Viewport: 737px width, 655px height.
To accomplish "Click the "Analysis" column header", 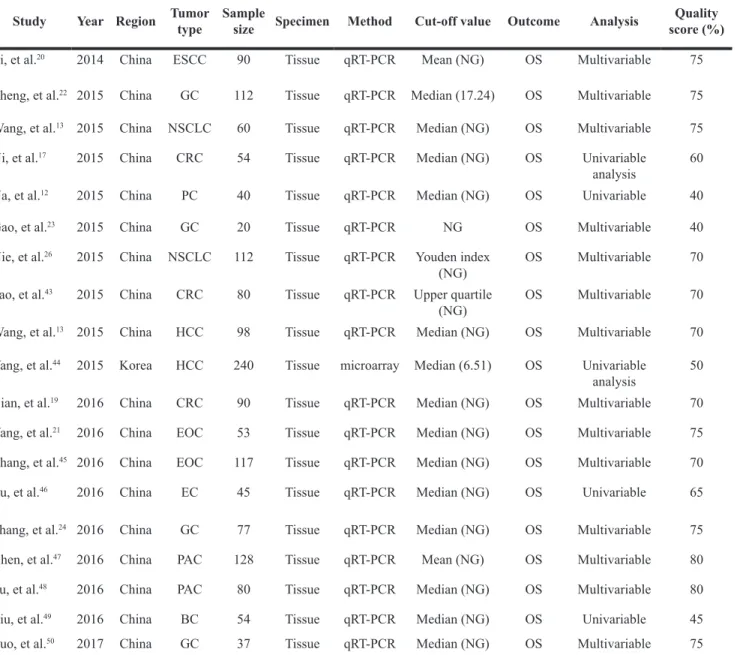I will click(x=614, y=22).
